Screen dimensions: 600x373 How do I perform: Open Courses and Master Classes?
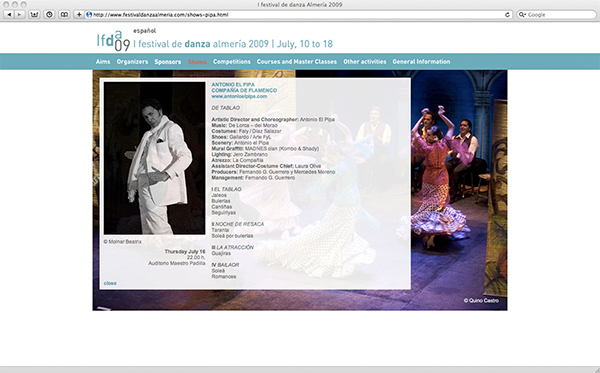click(x=297, y=62)
